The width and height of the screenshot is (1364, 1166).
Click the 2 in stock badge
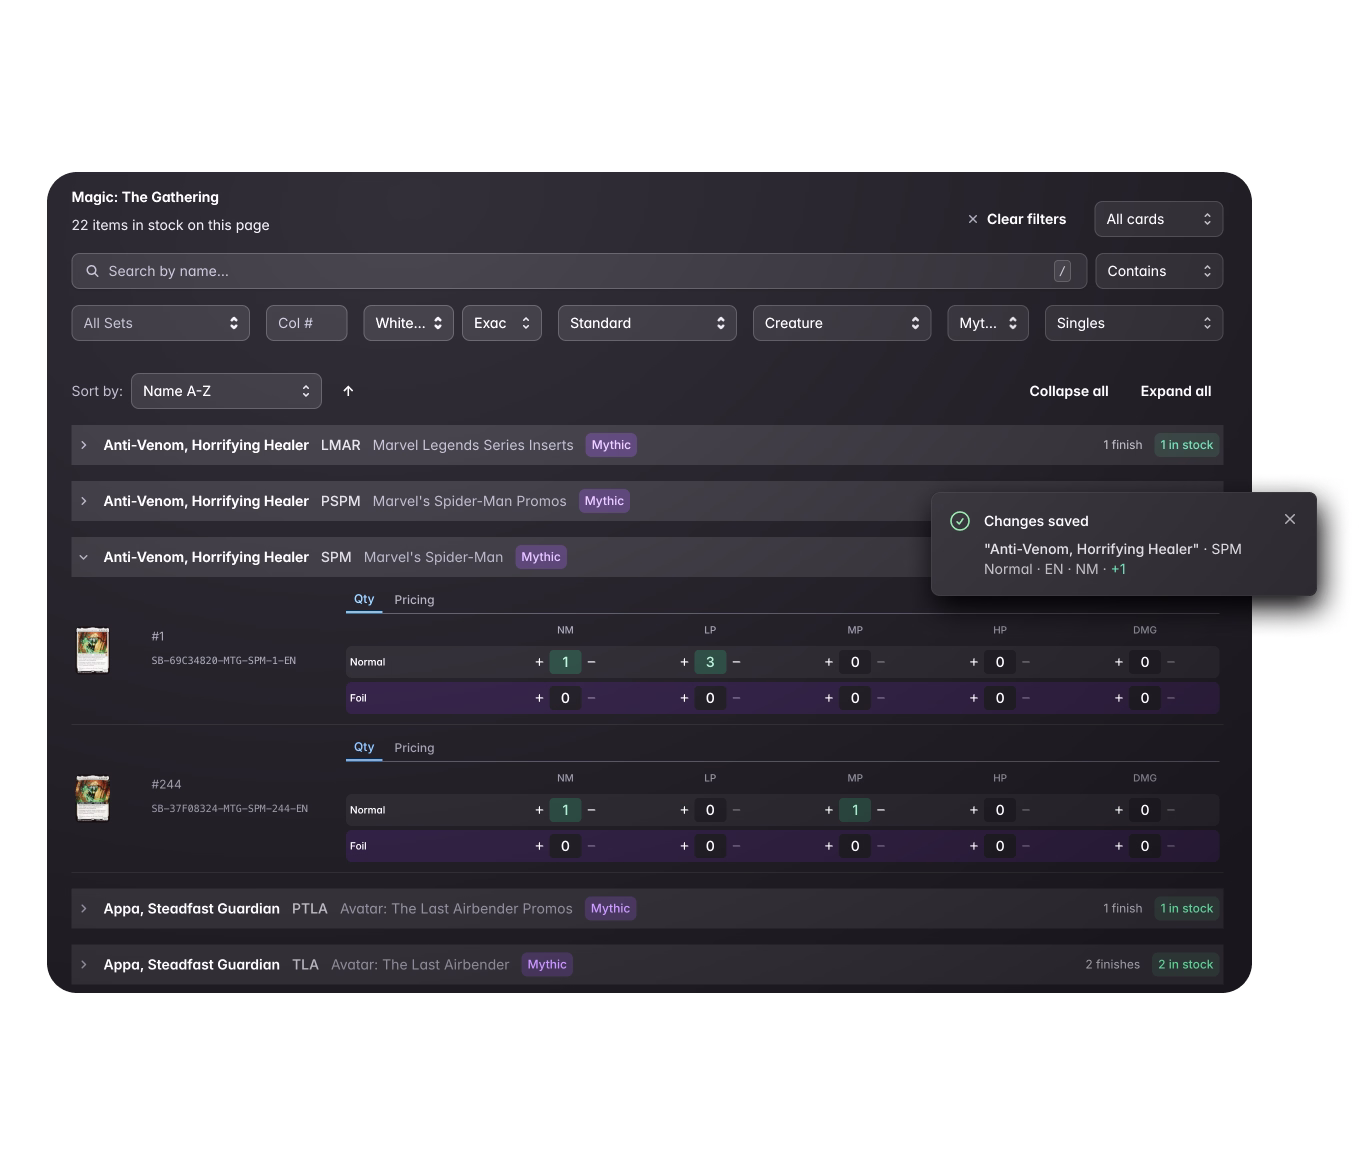1185,965
